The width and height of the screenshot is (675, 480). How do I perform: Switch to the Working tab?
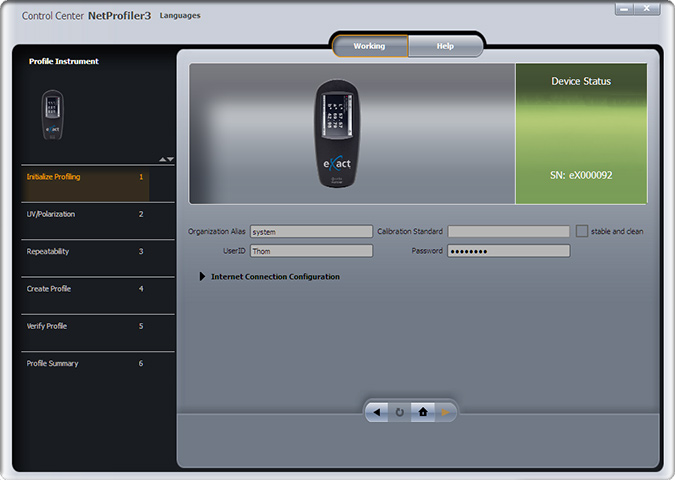tap(370, 46)
